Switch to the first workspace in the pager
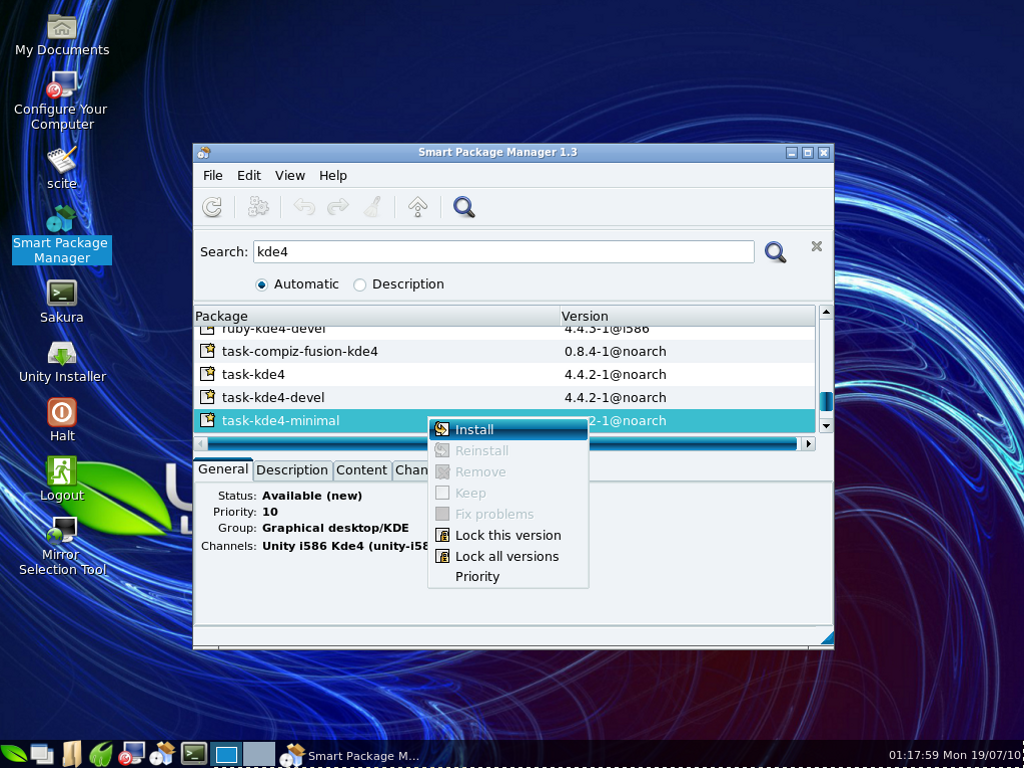Screen dimensions: 1024x768 (x=226, y=754)
